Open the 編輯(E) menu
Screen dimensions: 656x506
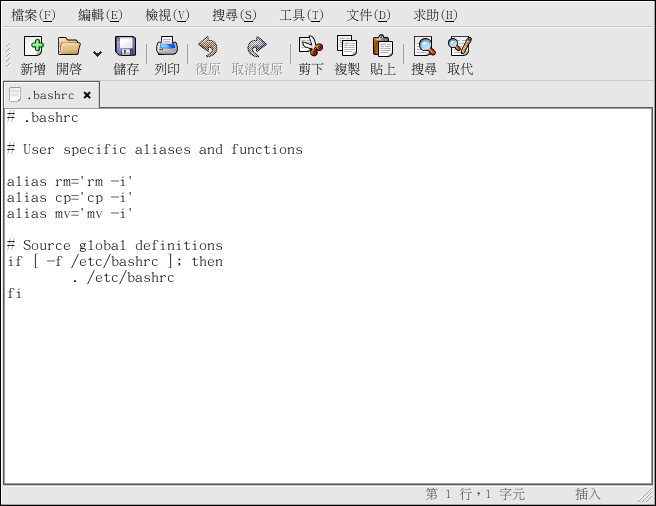pos(100,15)
